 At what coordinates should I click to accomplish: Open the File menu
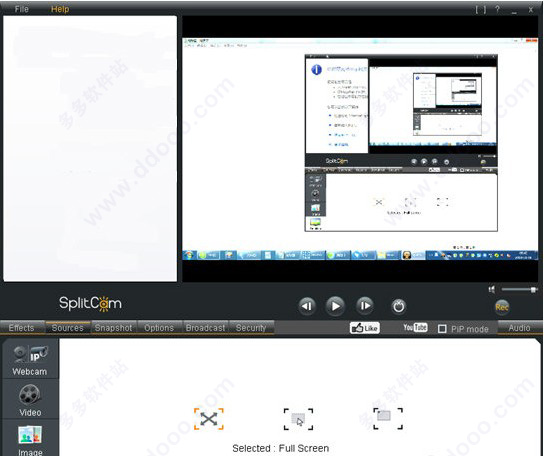pos(22,9)
